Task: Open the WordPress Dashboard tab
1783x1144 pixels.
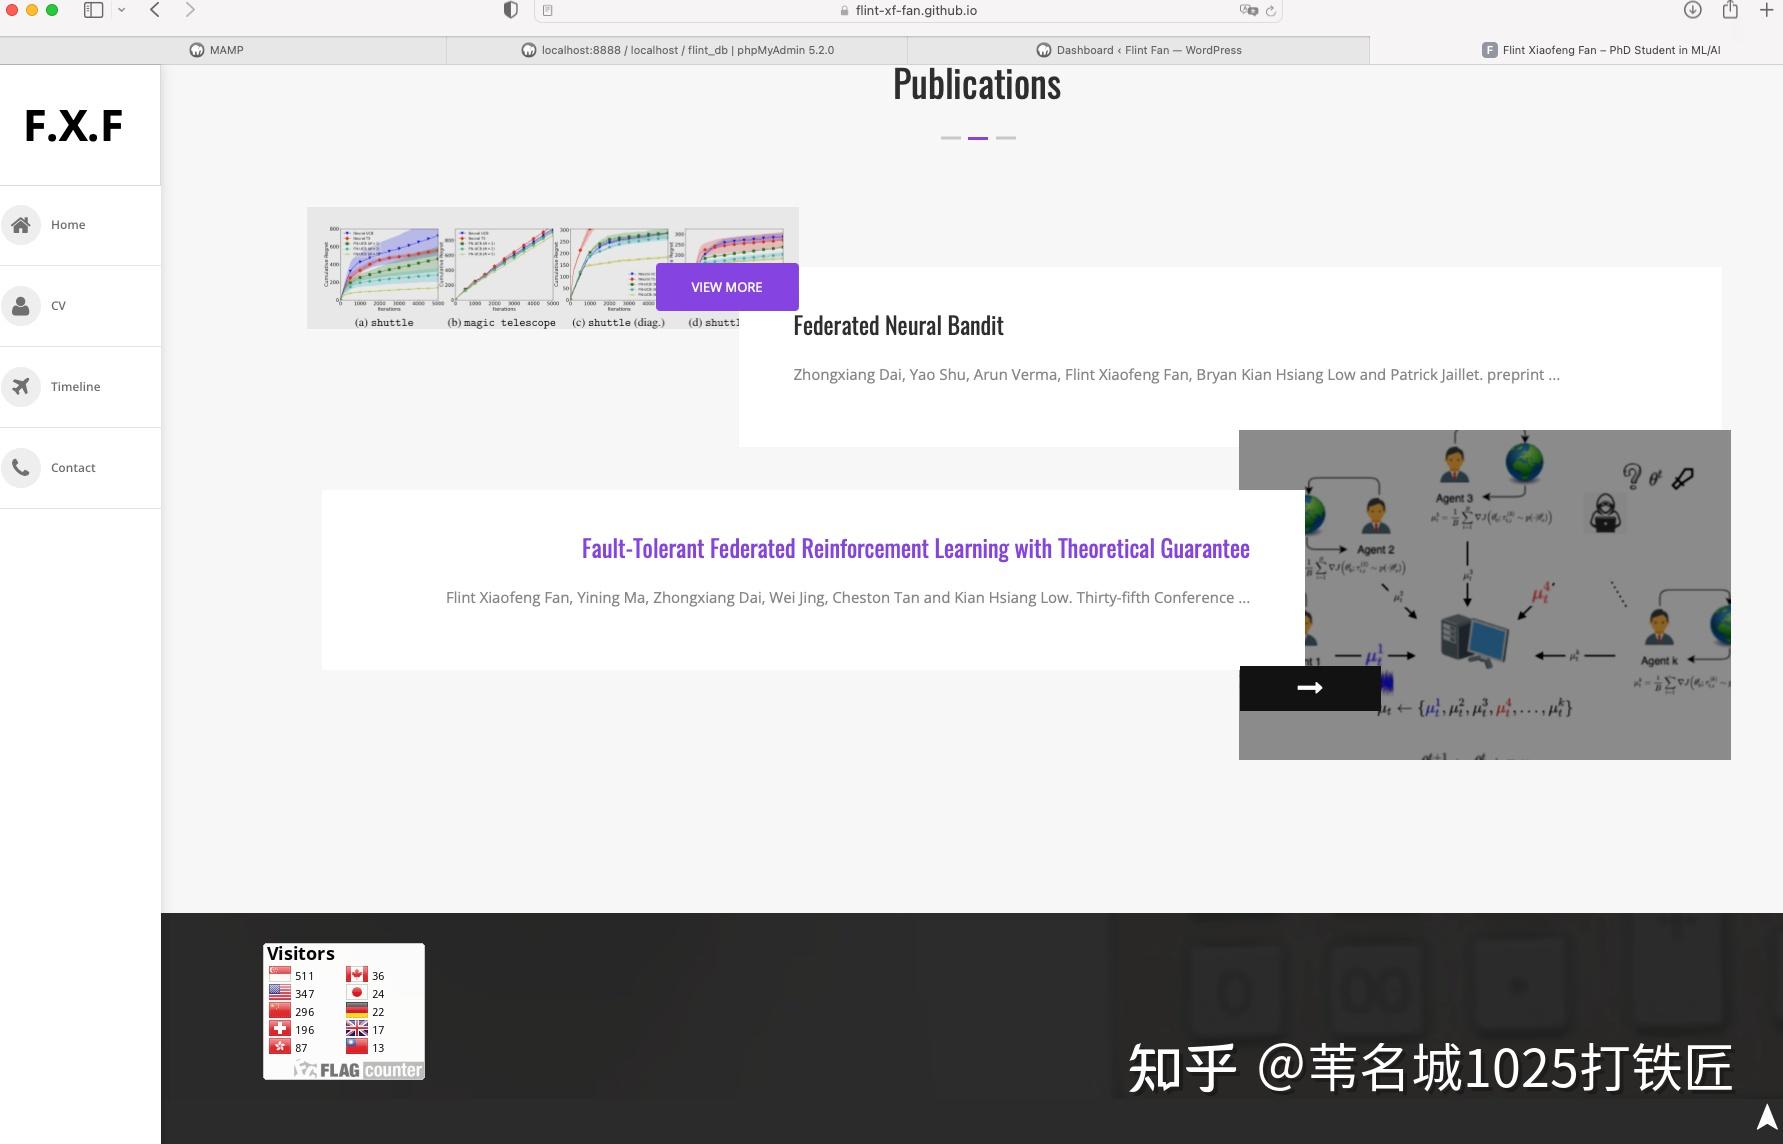Action: tap(1140, 50)
